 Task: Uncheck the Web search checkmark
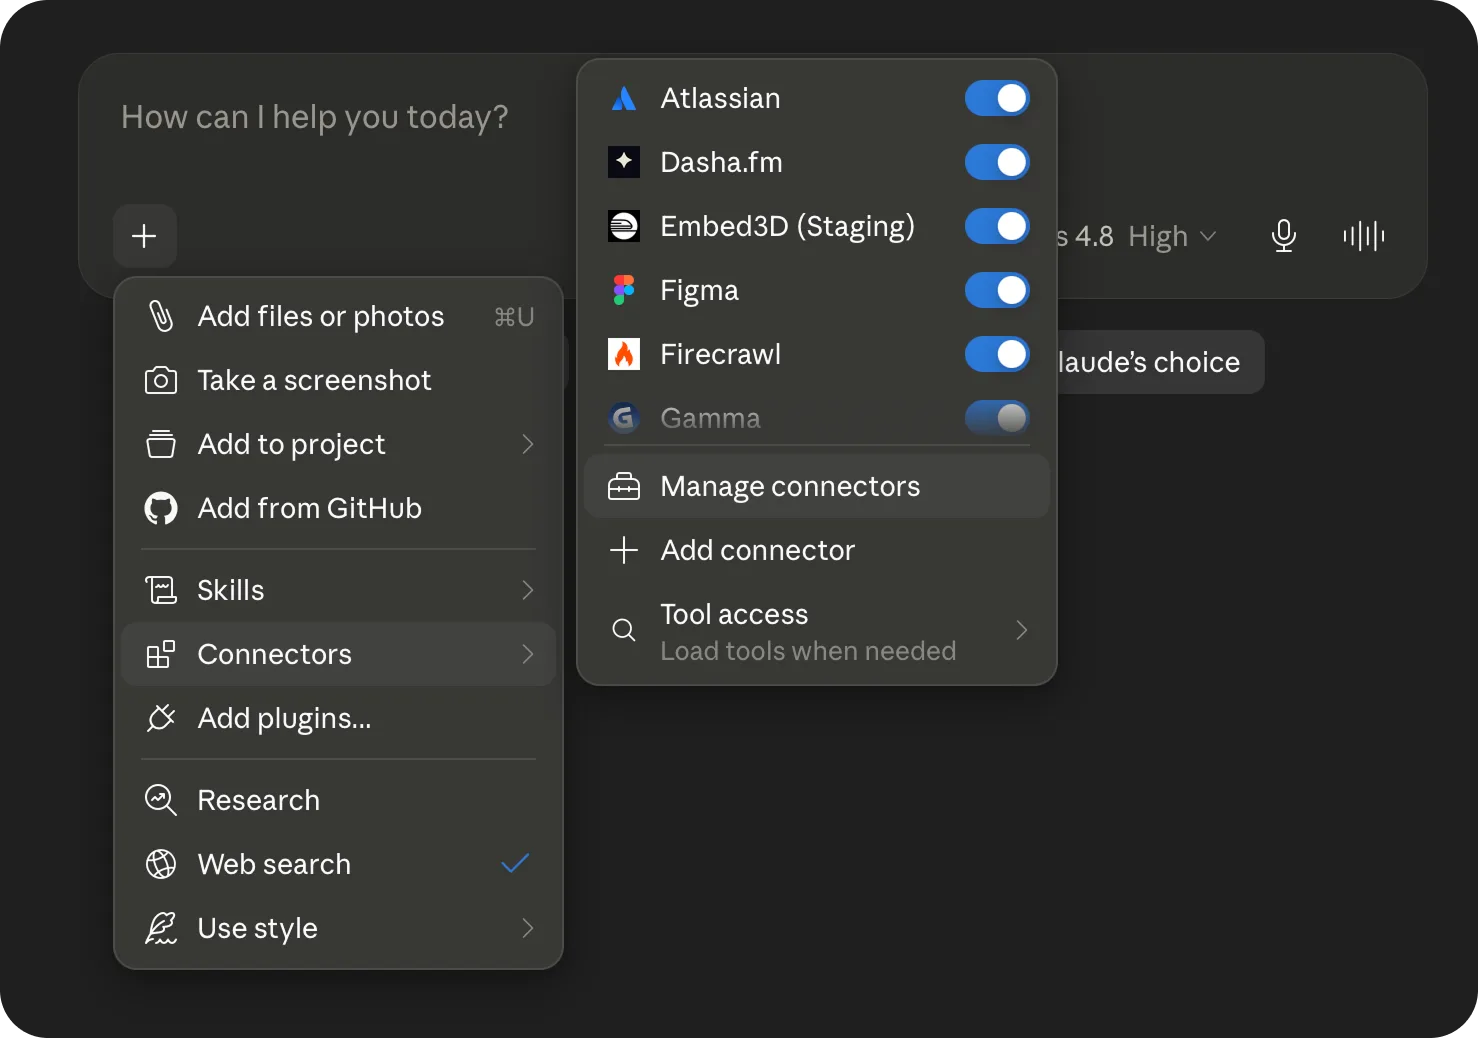click(x=515, y=863)
